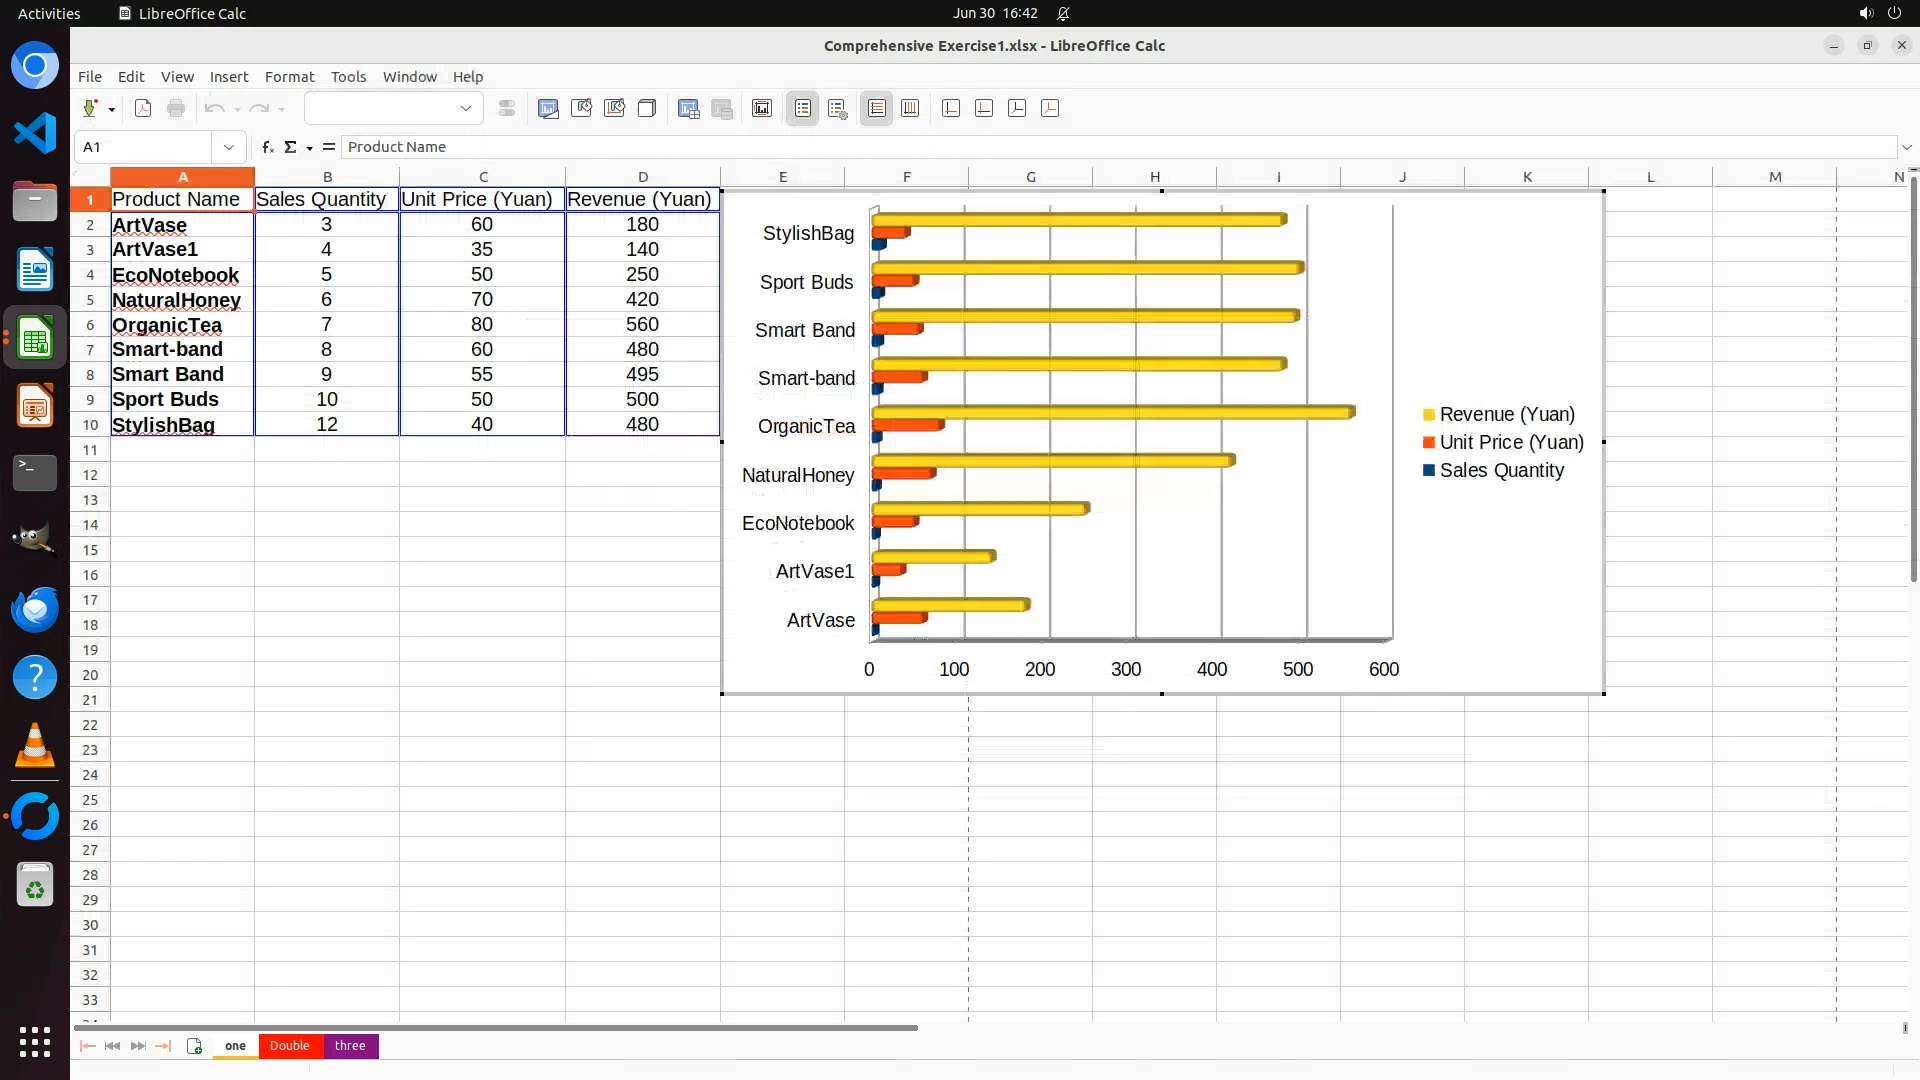
Task: Toggle Vertical Grids display
Action: (910, 108)
